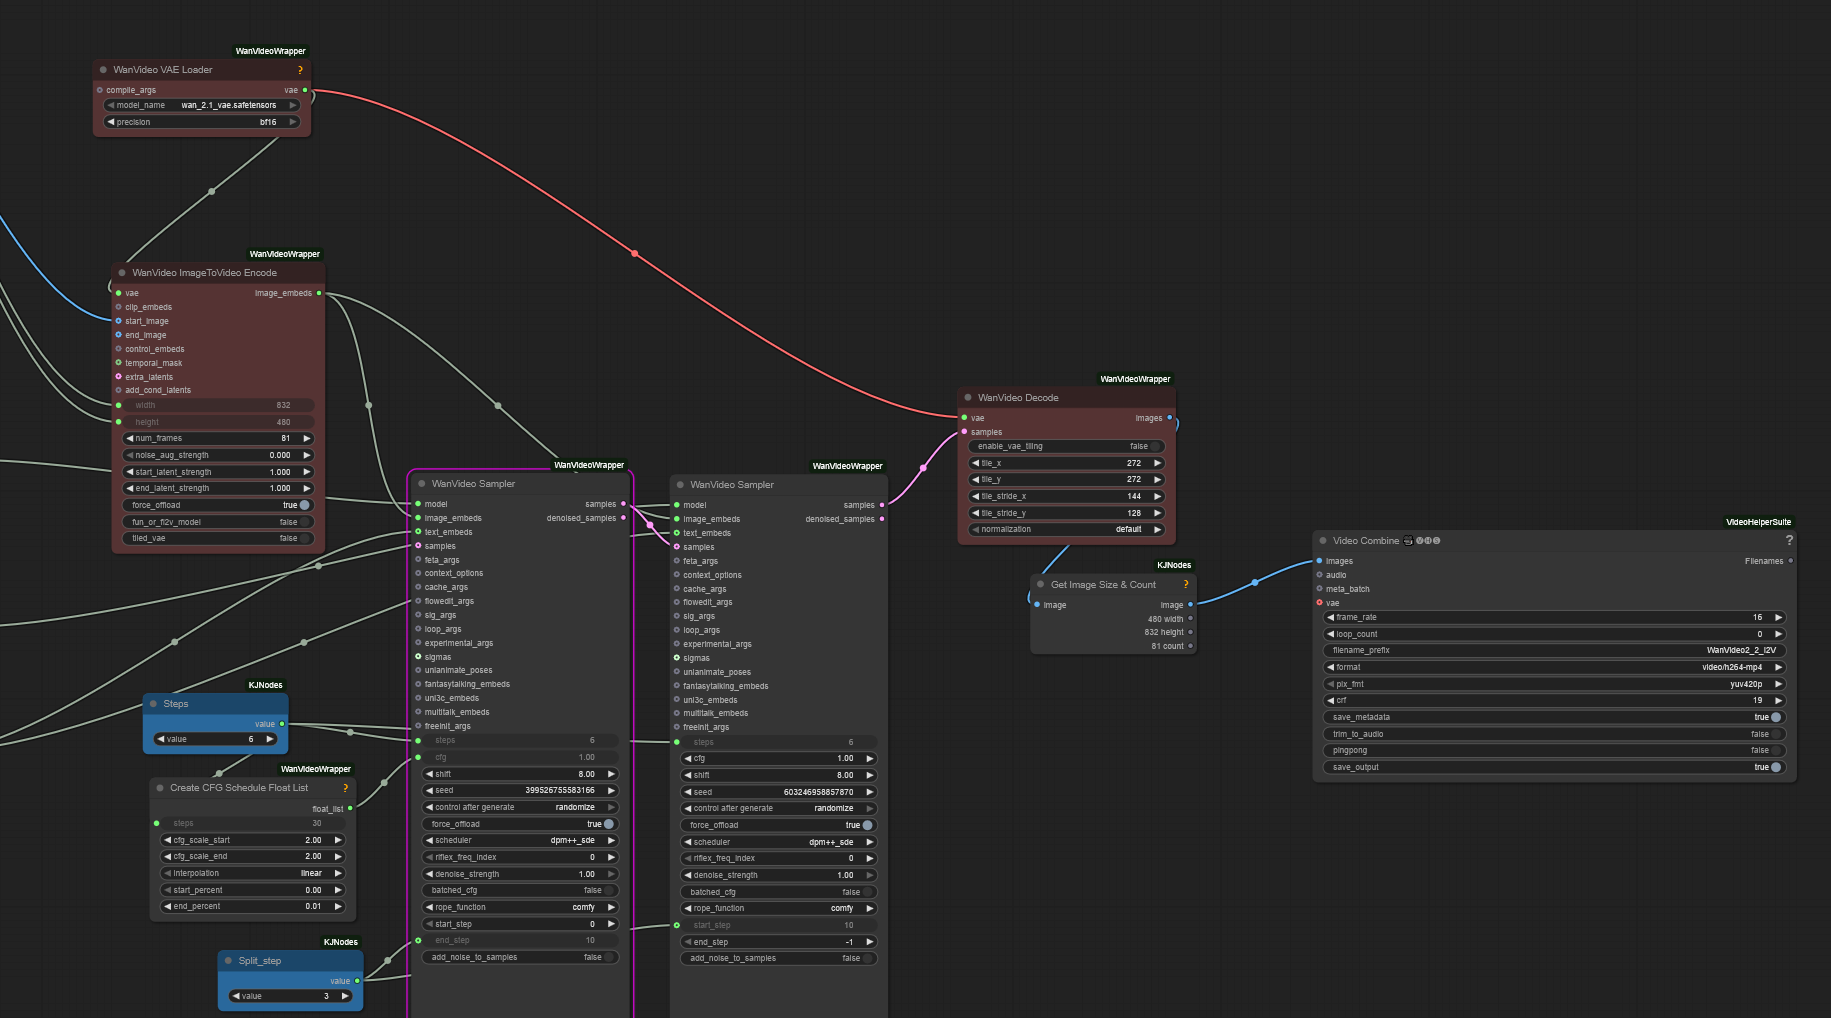Open pix_fmt dropdown yuv420p
This screenshot has width=1831, height=1018.
pos(1554,684)
